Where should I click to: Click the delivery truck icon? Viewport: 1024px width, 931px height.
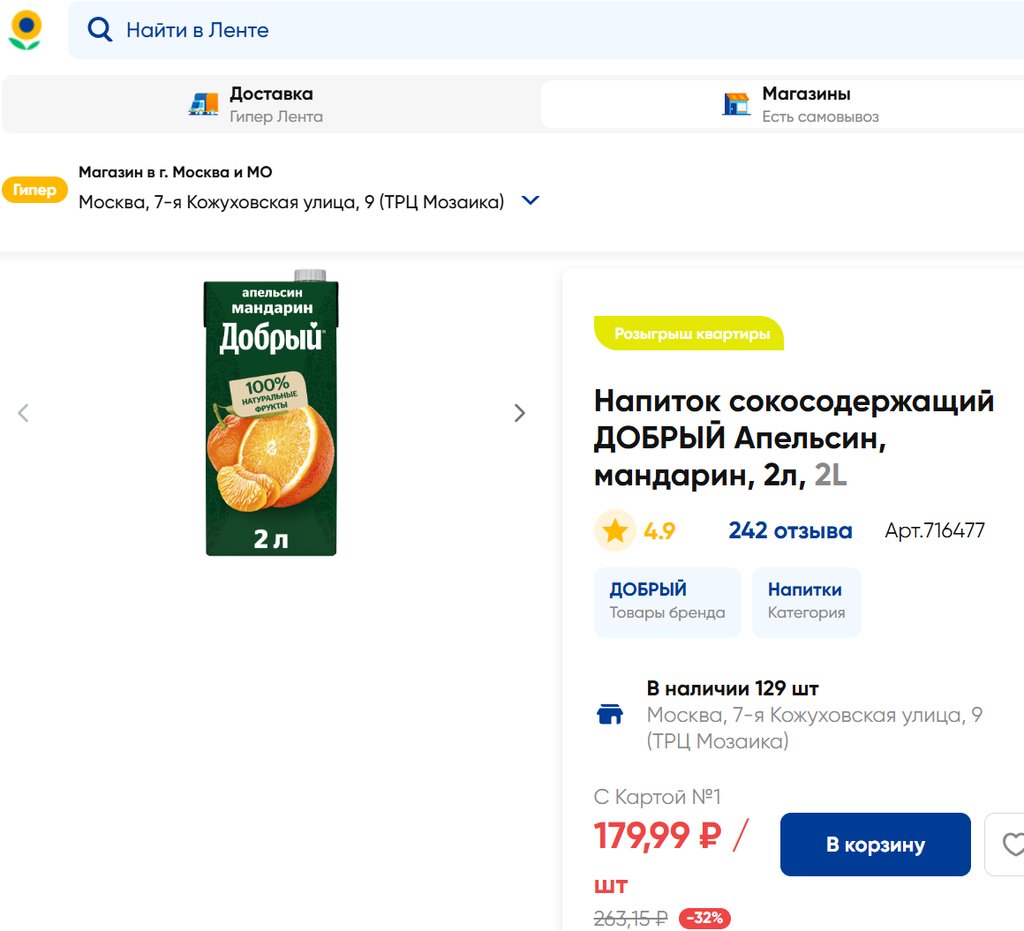click(x=203, y=104)
